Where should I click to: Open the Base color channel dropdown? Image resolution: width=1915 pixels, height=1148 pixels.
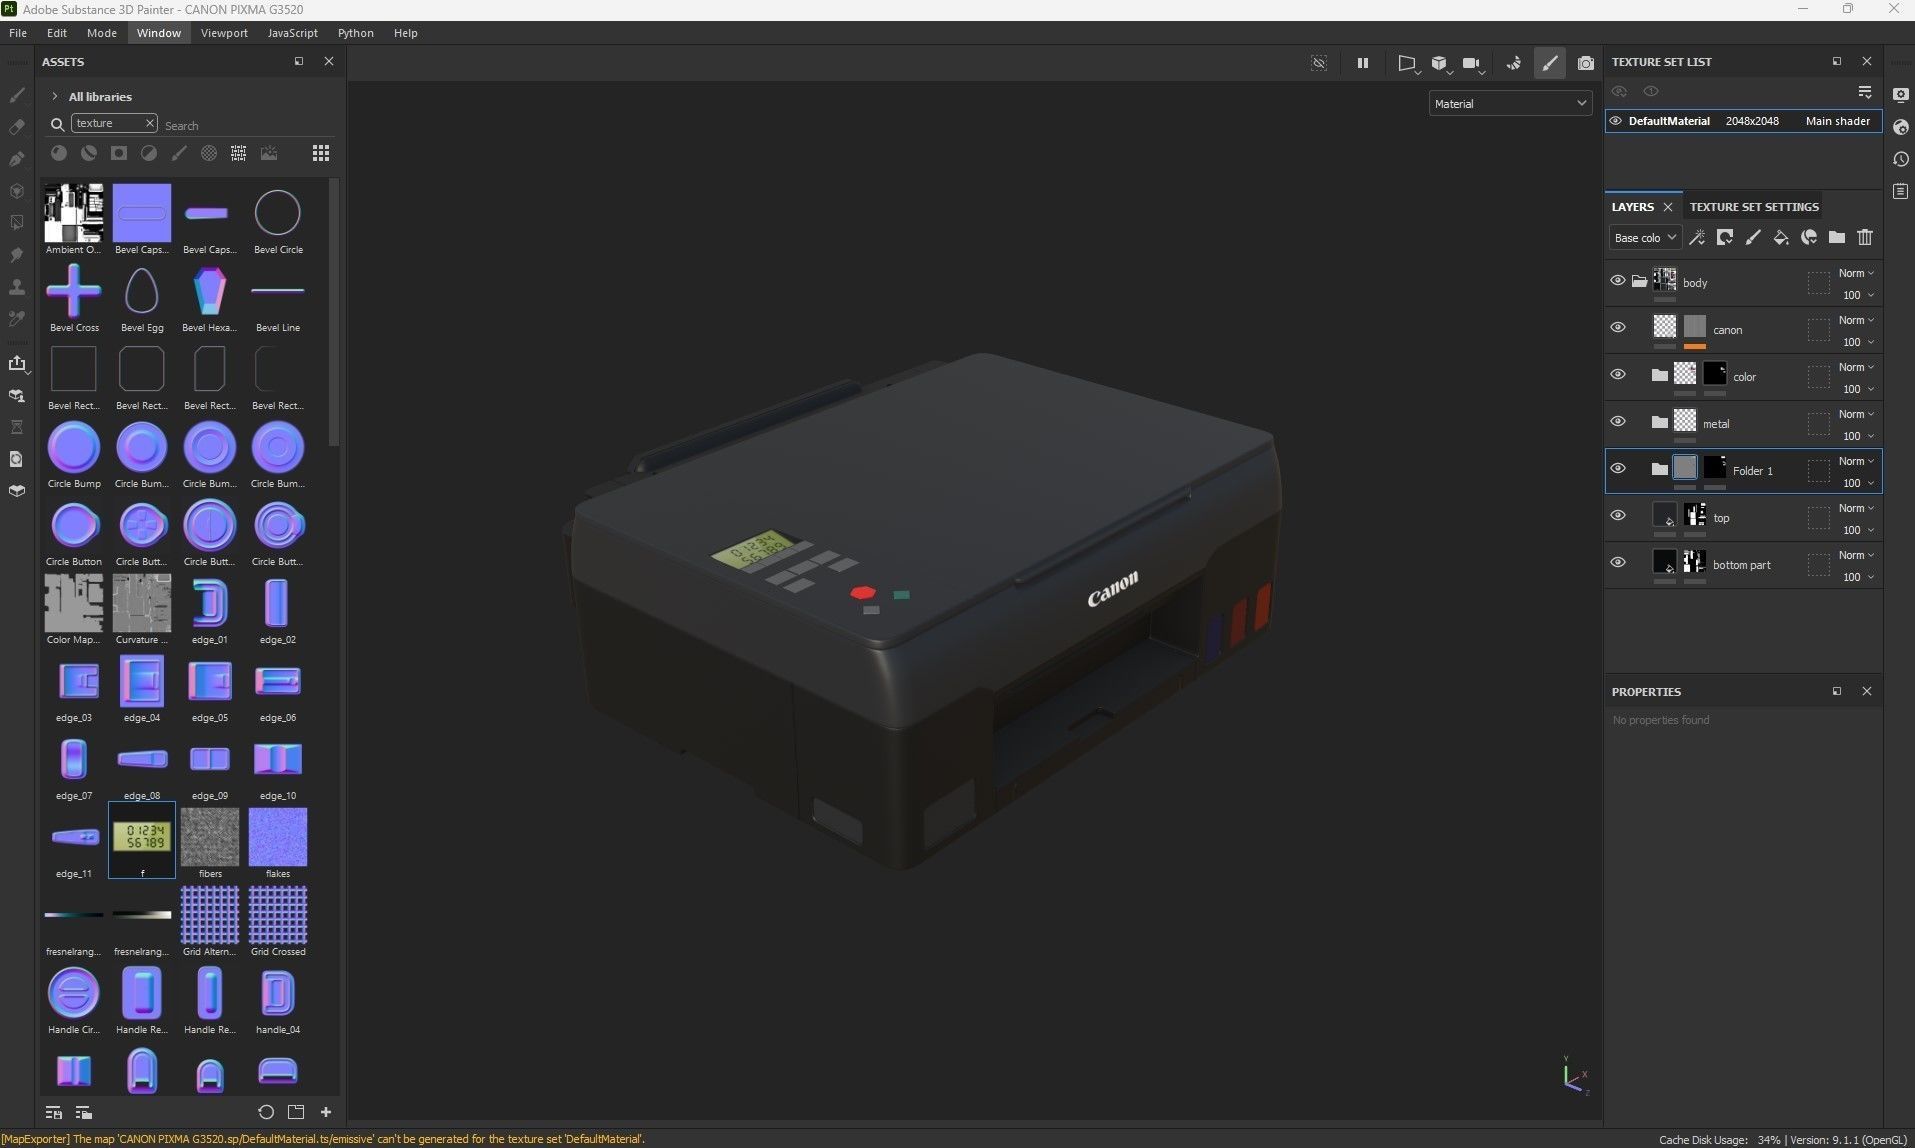pyautogui.click(x=1644, y=238)
